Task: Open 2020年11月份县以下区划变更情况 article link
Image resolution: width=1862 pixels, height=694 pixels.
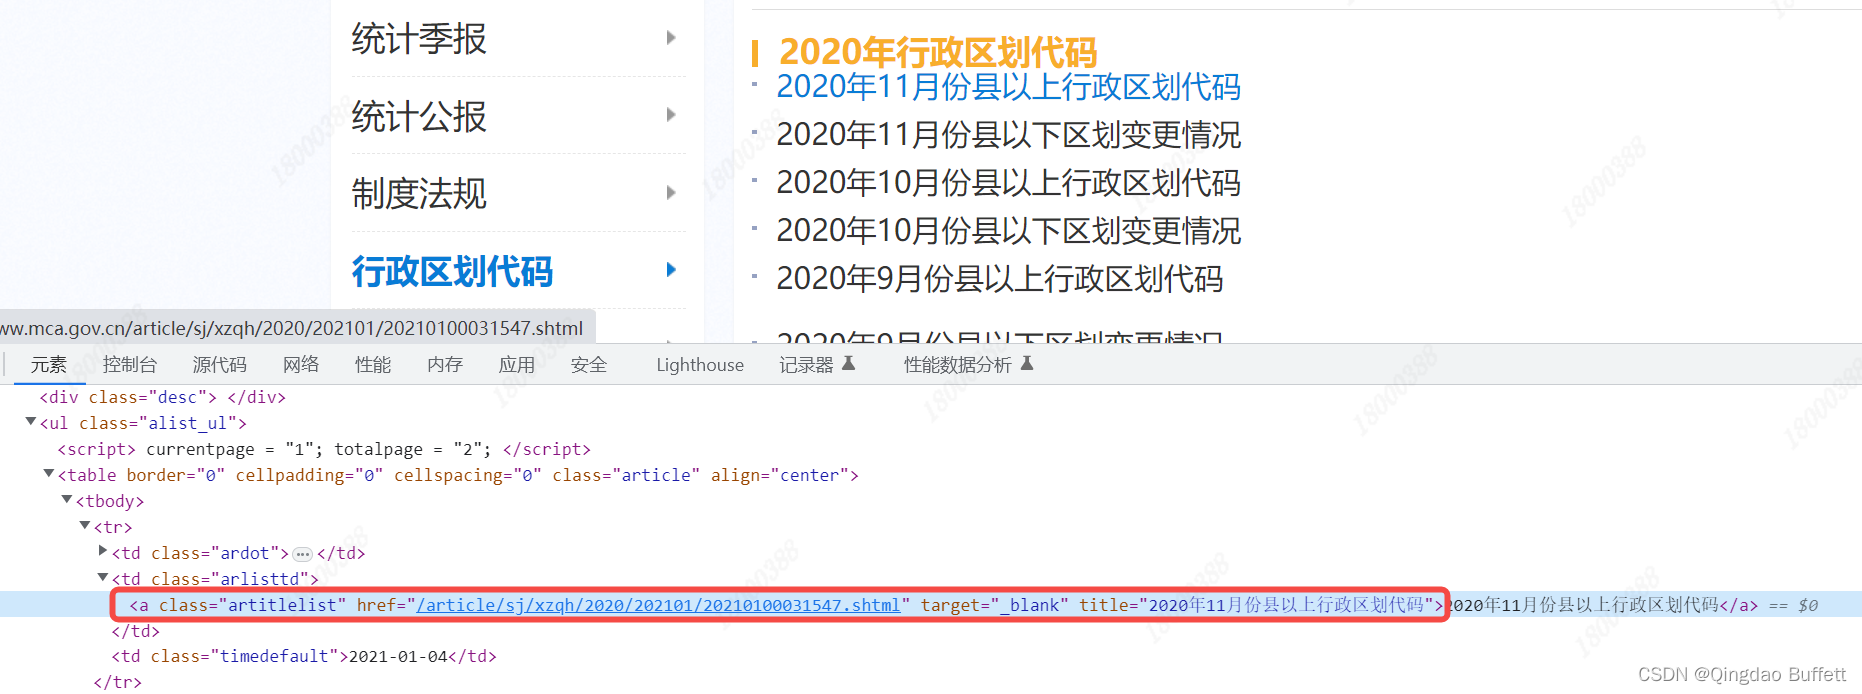Action: point(1008,135)
